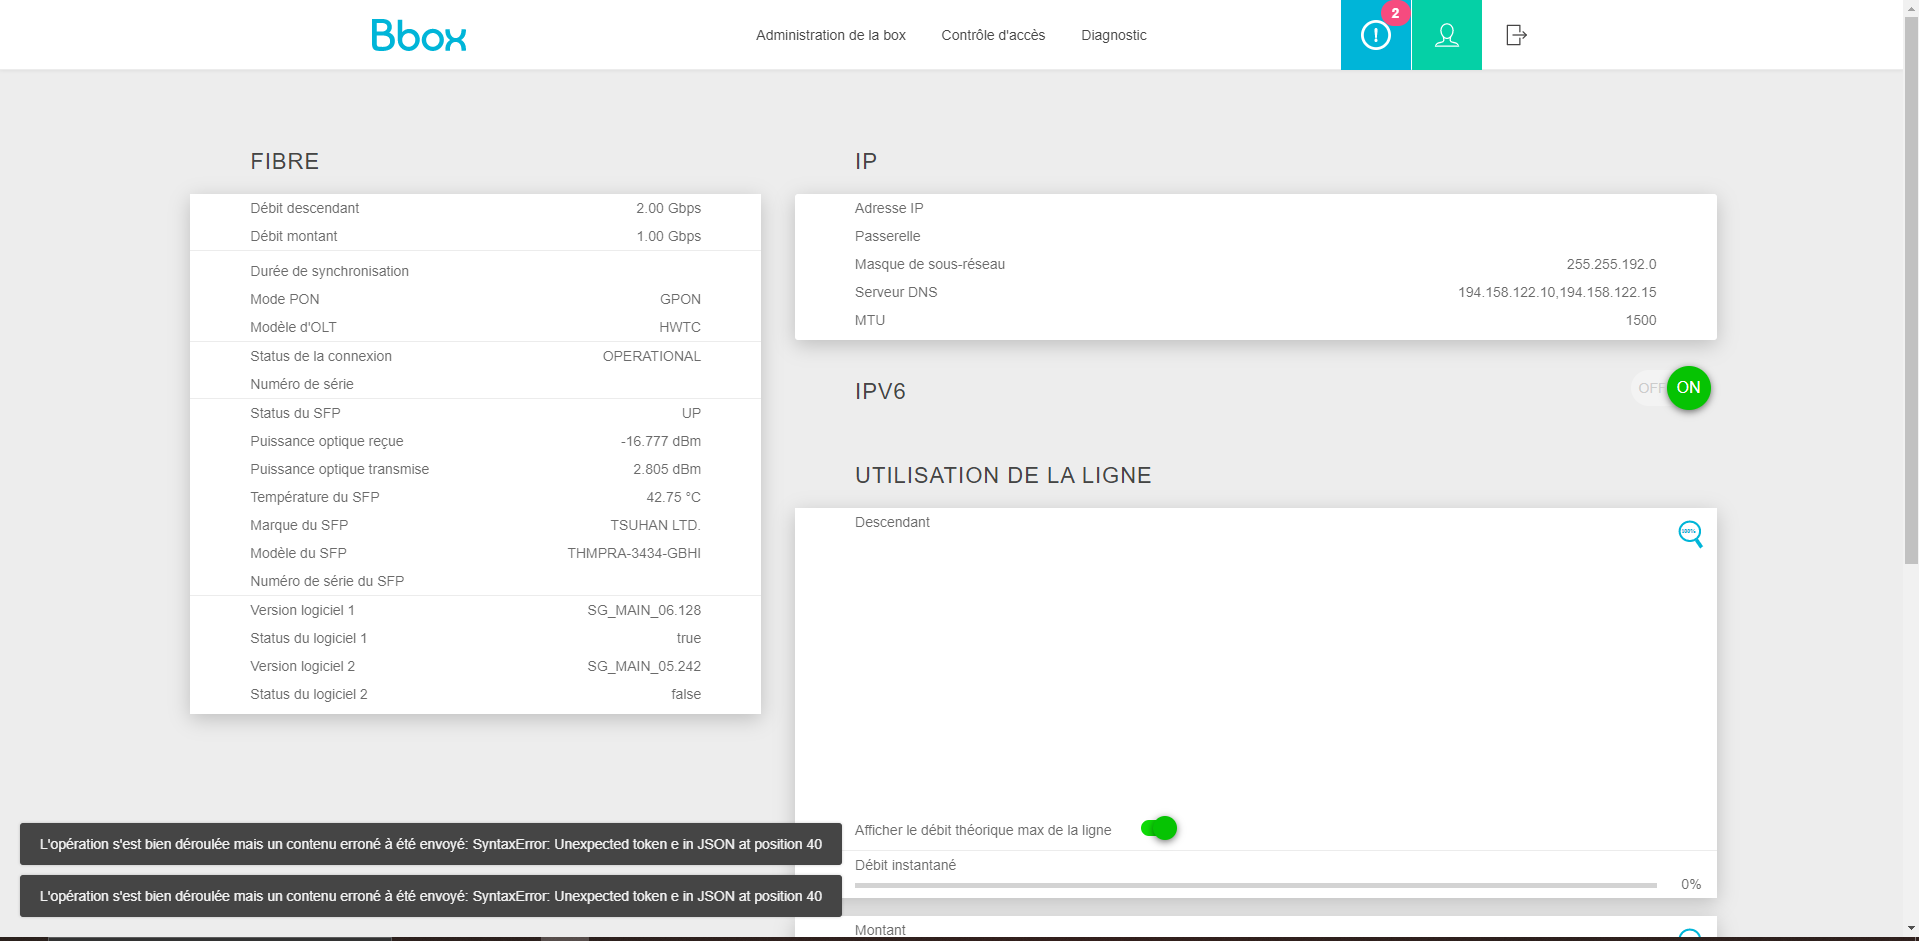Click the Descendant graph label
The image size is (1919, 941).
[892, 522]
